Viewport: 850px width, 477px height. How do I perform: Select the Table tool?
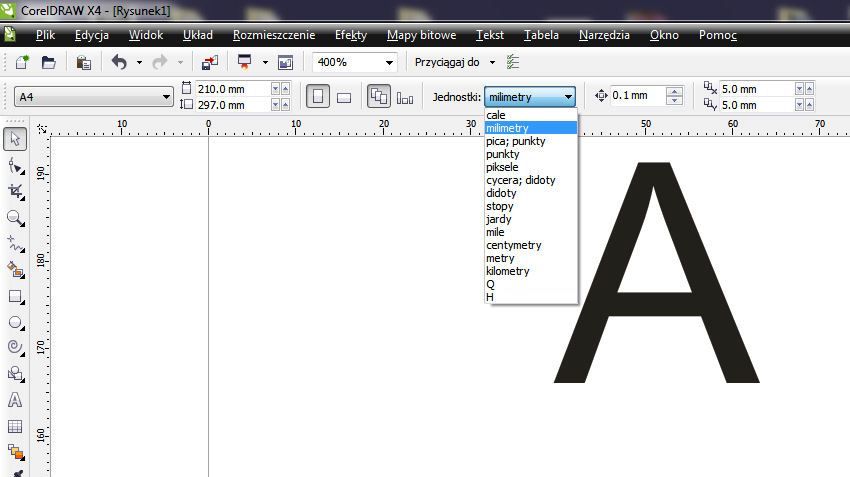pos(15,426)
